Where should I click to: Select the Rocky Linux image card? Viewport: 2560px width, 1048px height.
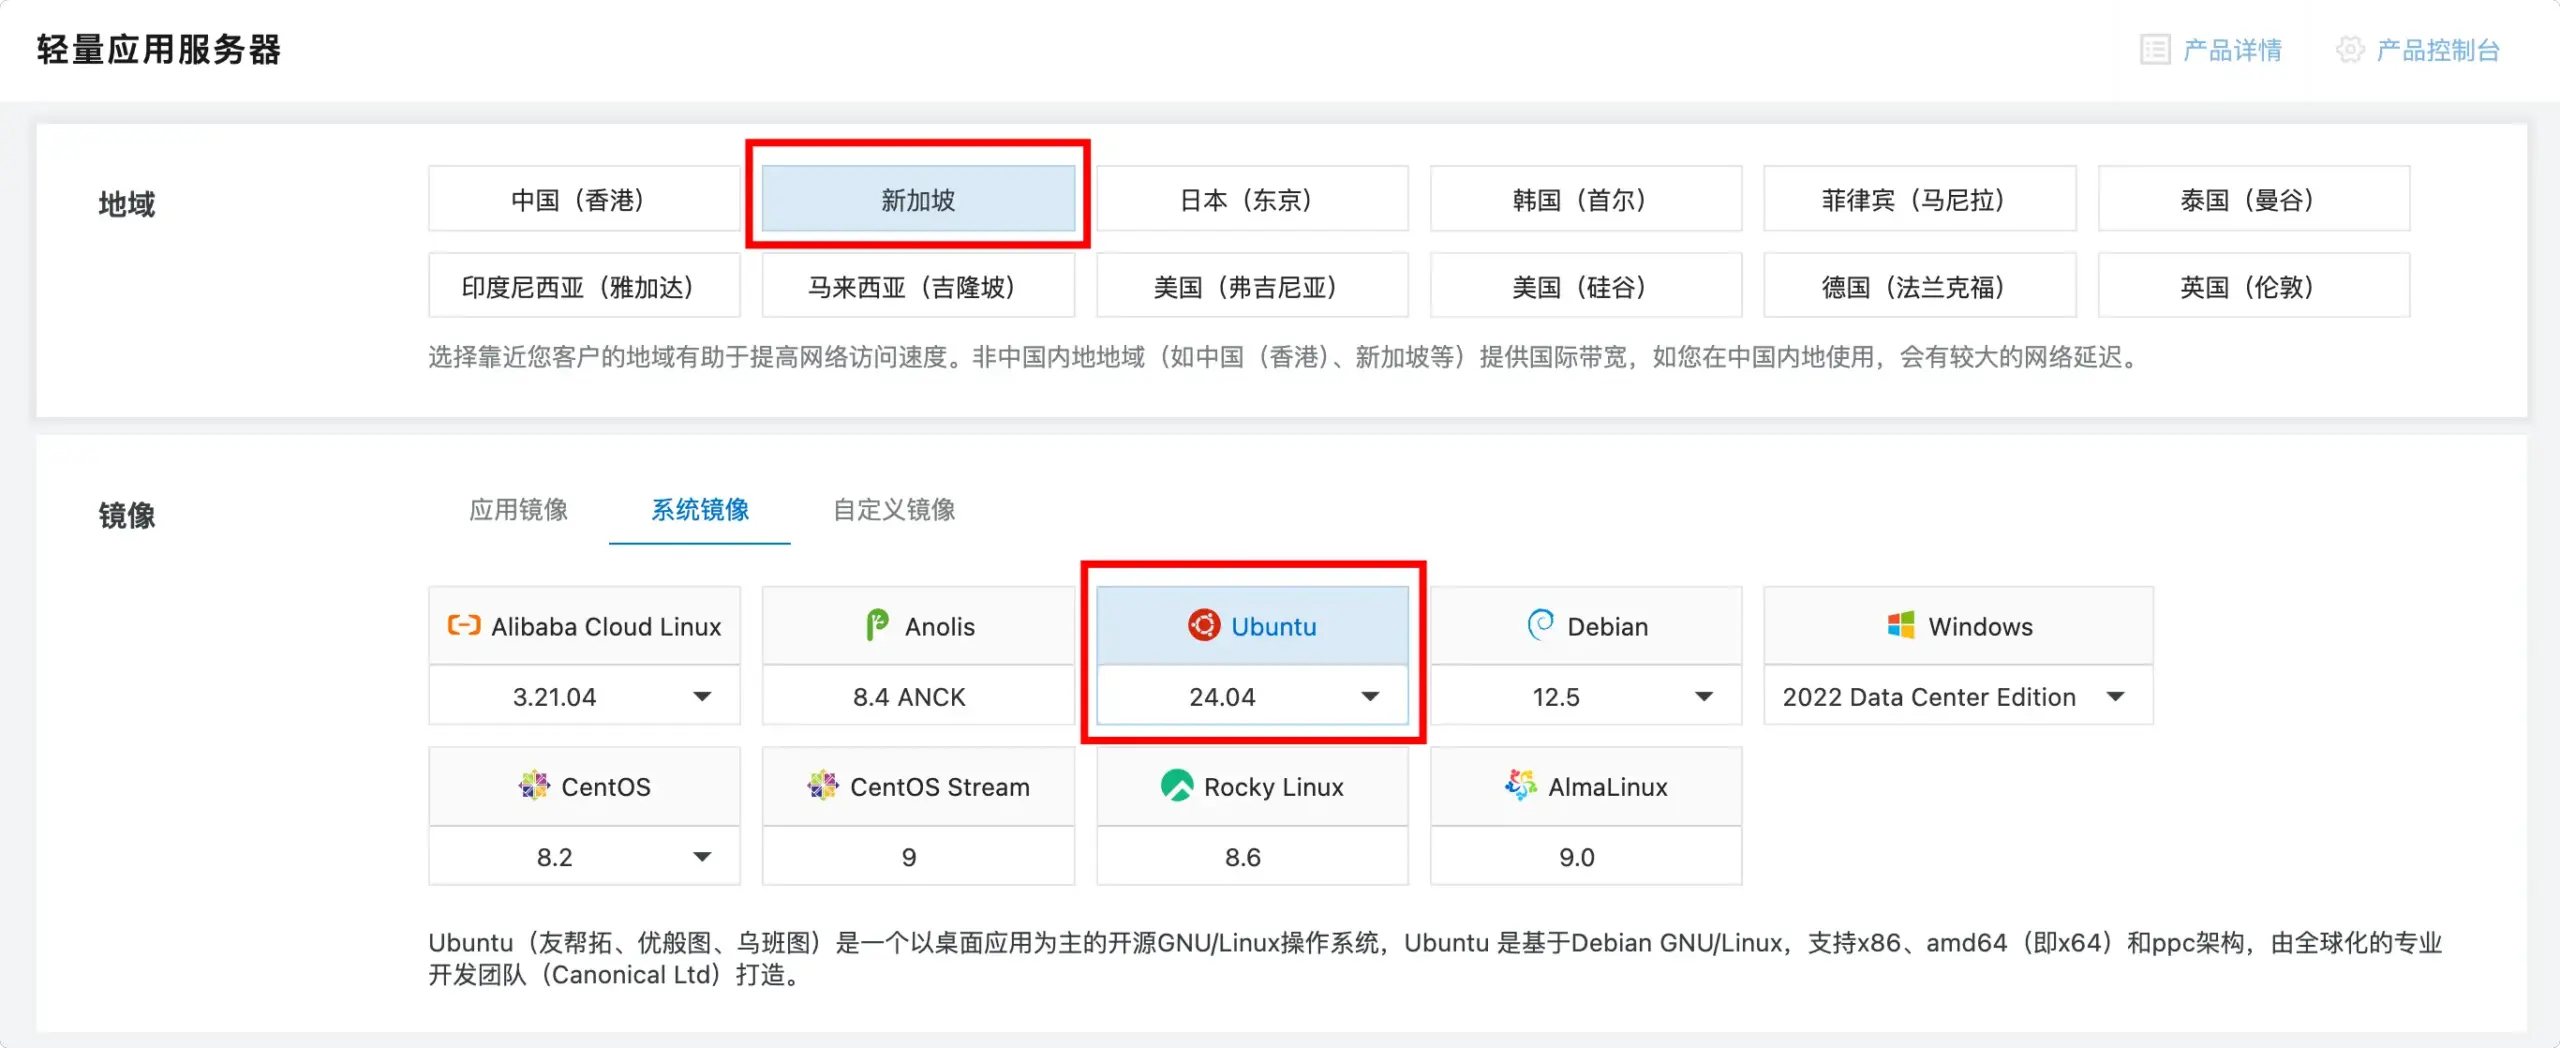pyautogui.click(x=1252, y=785)
